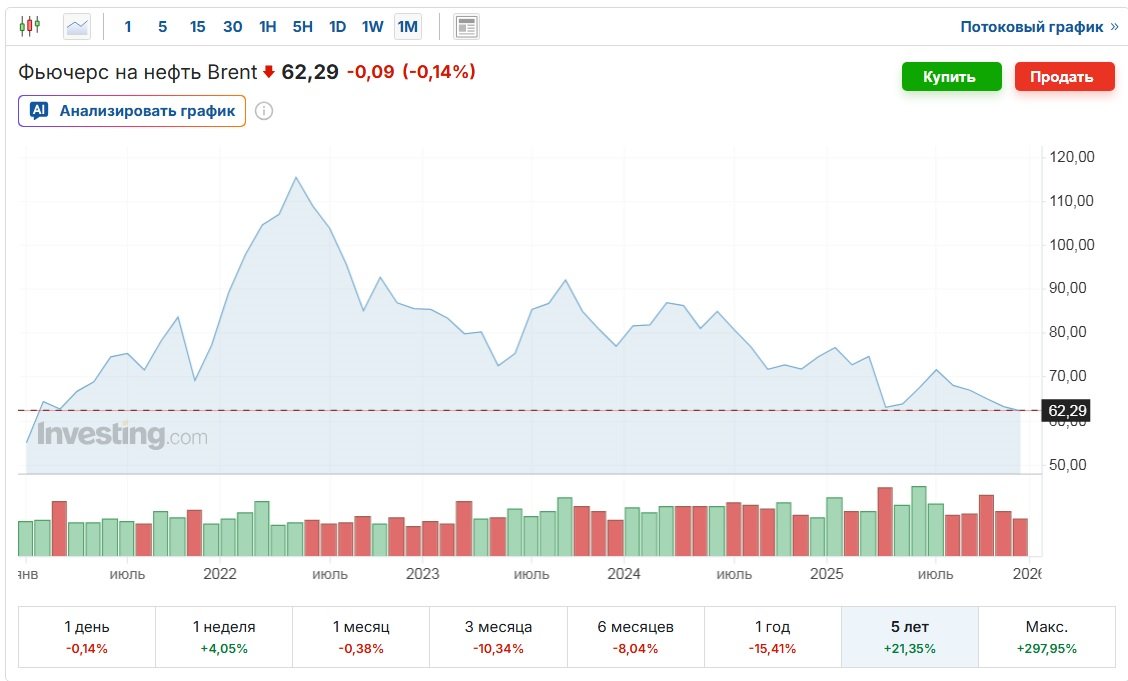
Task: Choose the 15 minute interval
Action: point(197,26)
